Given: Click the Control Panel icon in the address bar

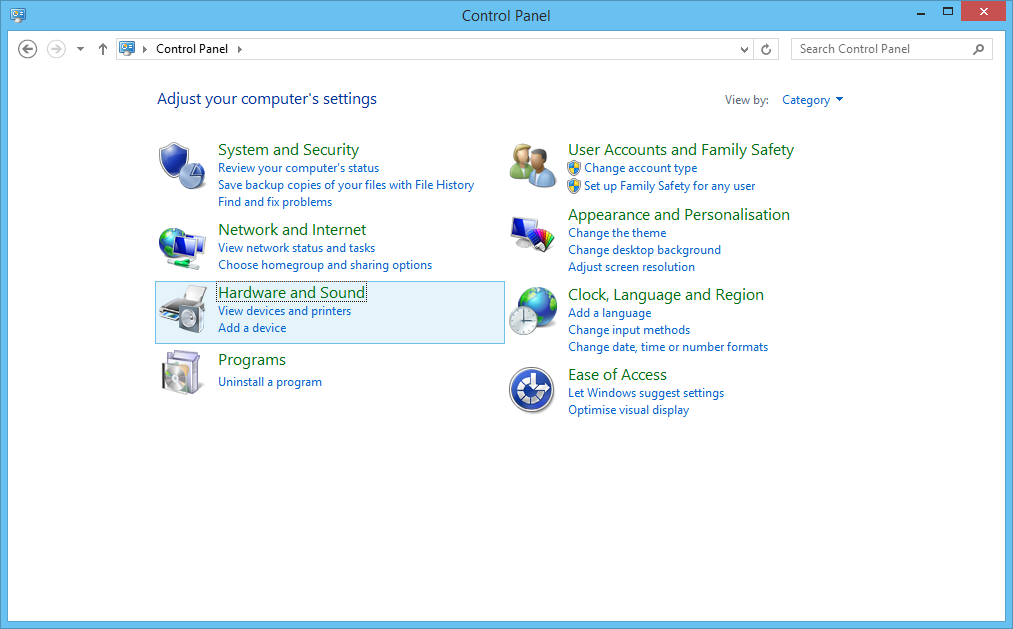Looking at the screenshot, I should [126, 48].
